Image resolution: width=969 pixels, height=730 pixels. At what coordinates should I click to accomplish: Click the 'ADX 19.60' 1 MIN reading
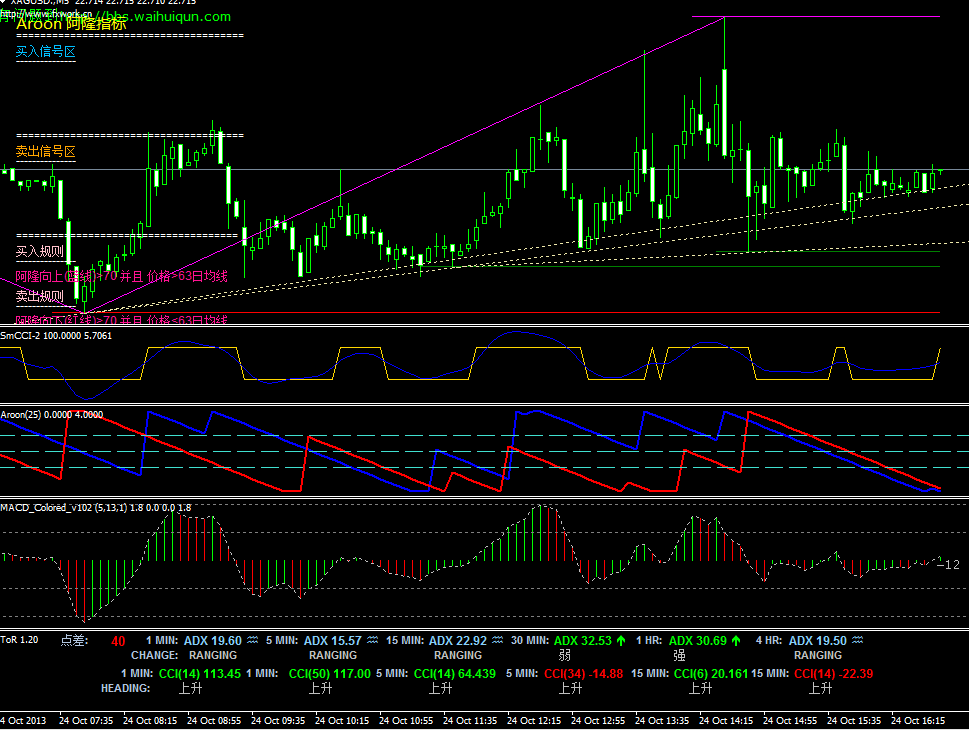coord(213,641)
